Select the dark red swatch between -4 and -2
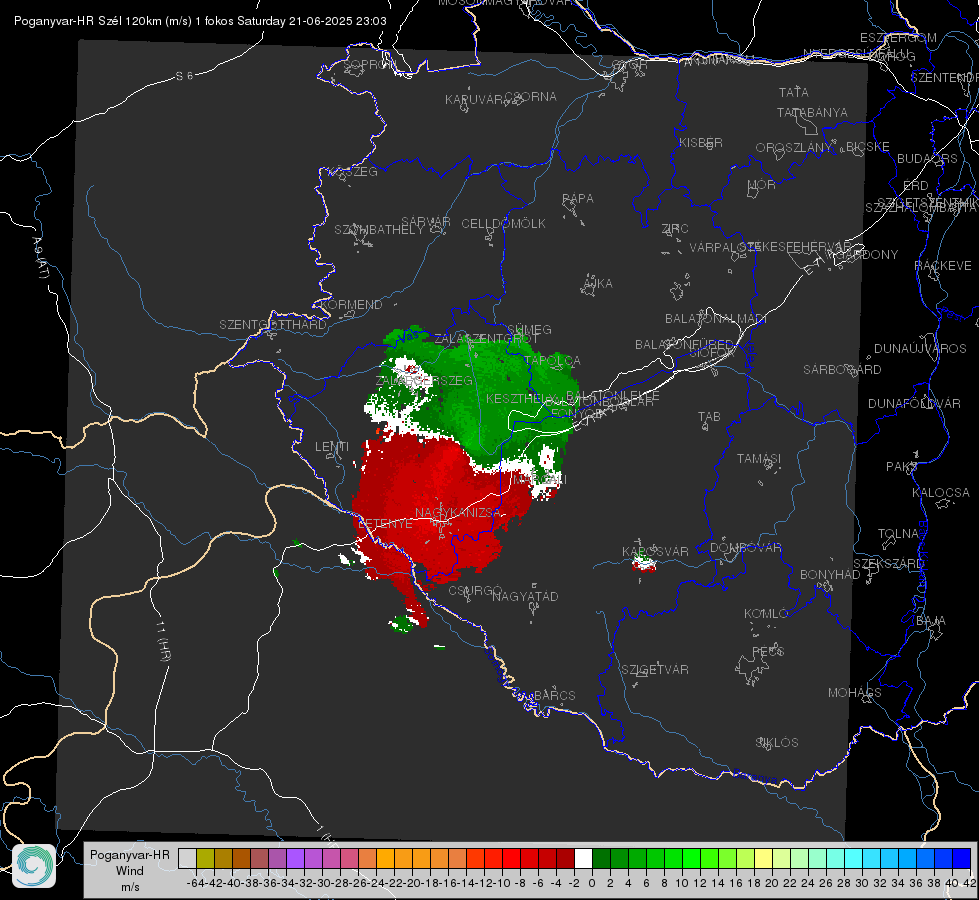 (565, 858)
